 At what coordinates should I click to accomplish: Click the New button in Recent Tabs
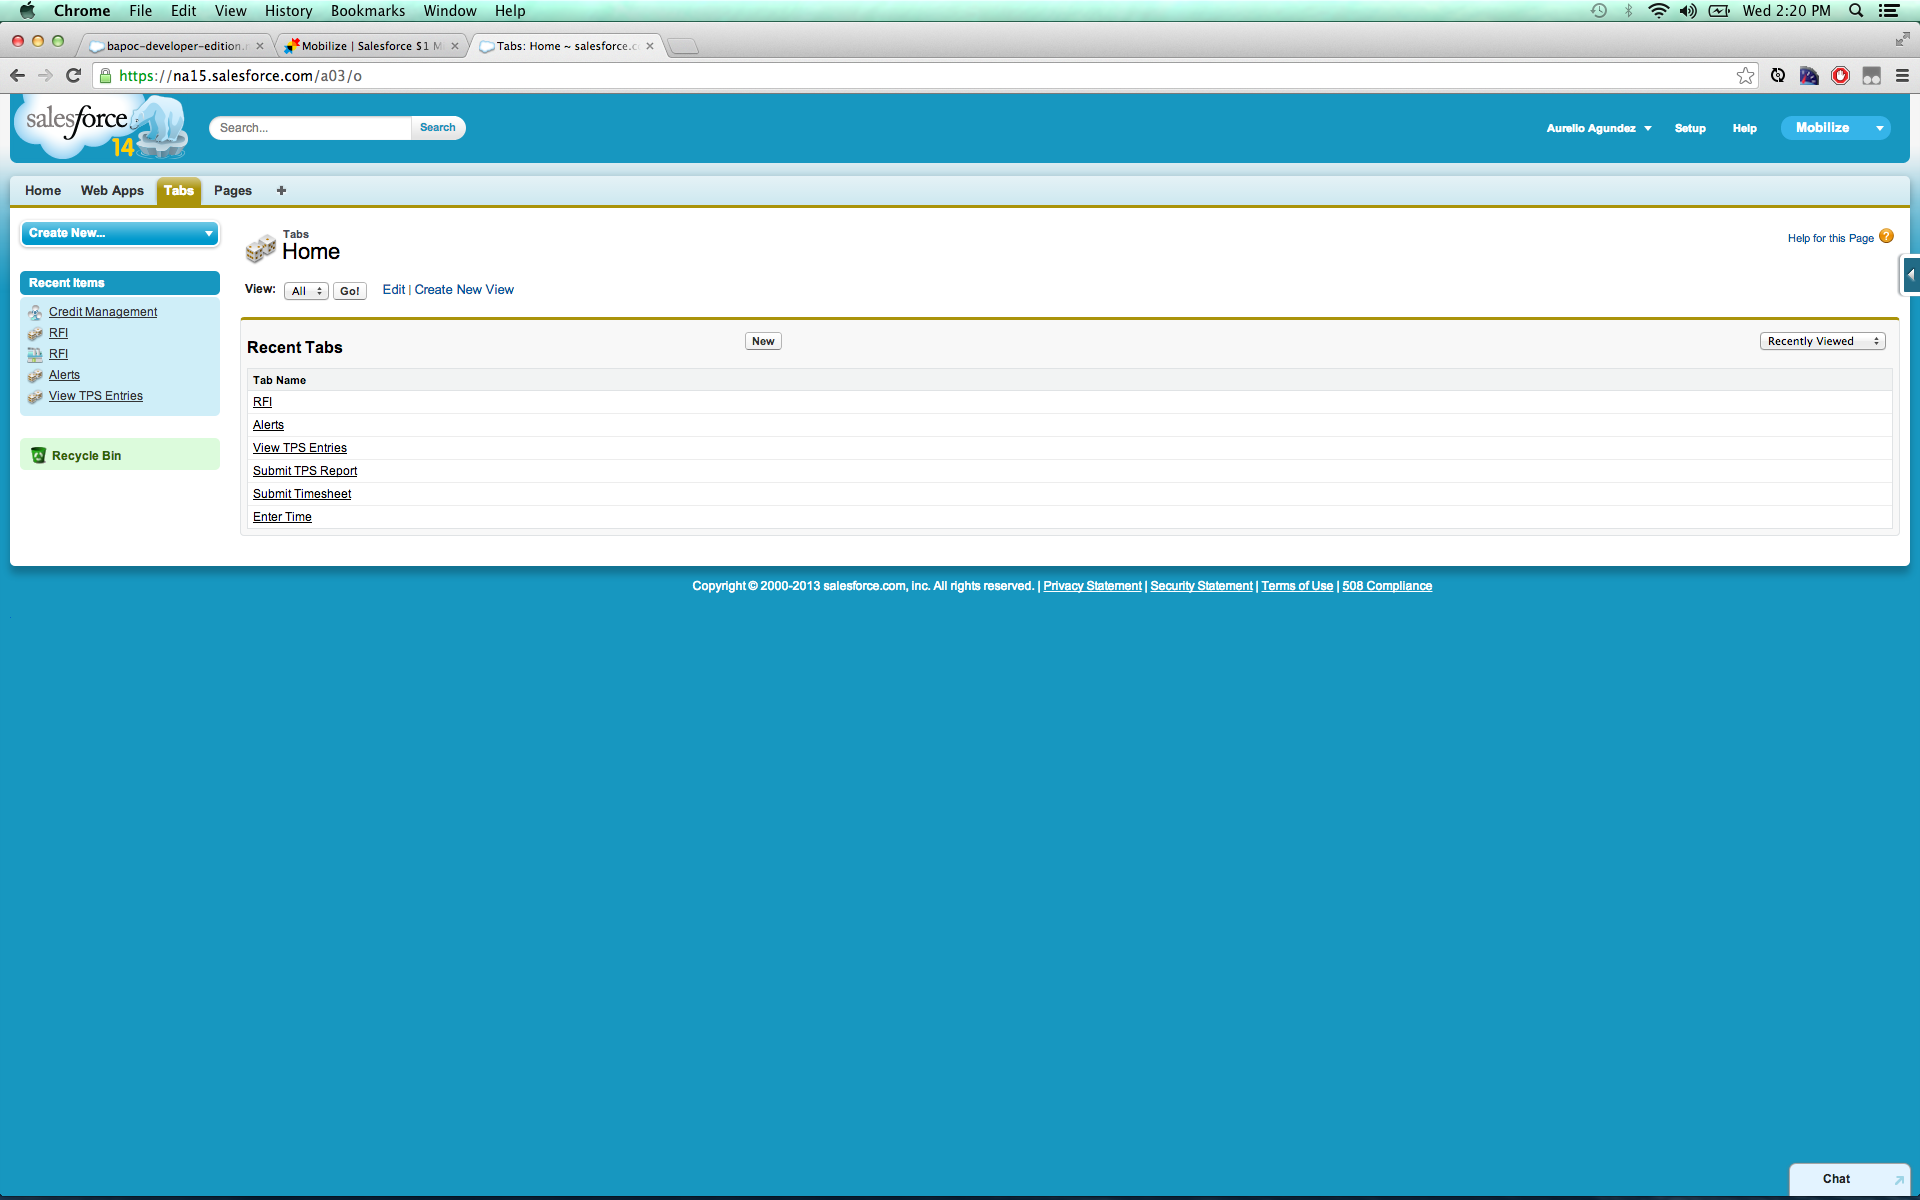[763, 341]
